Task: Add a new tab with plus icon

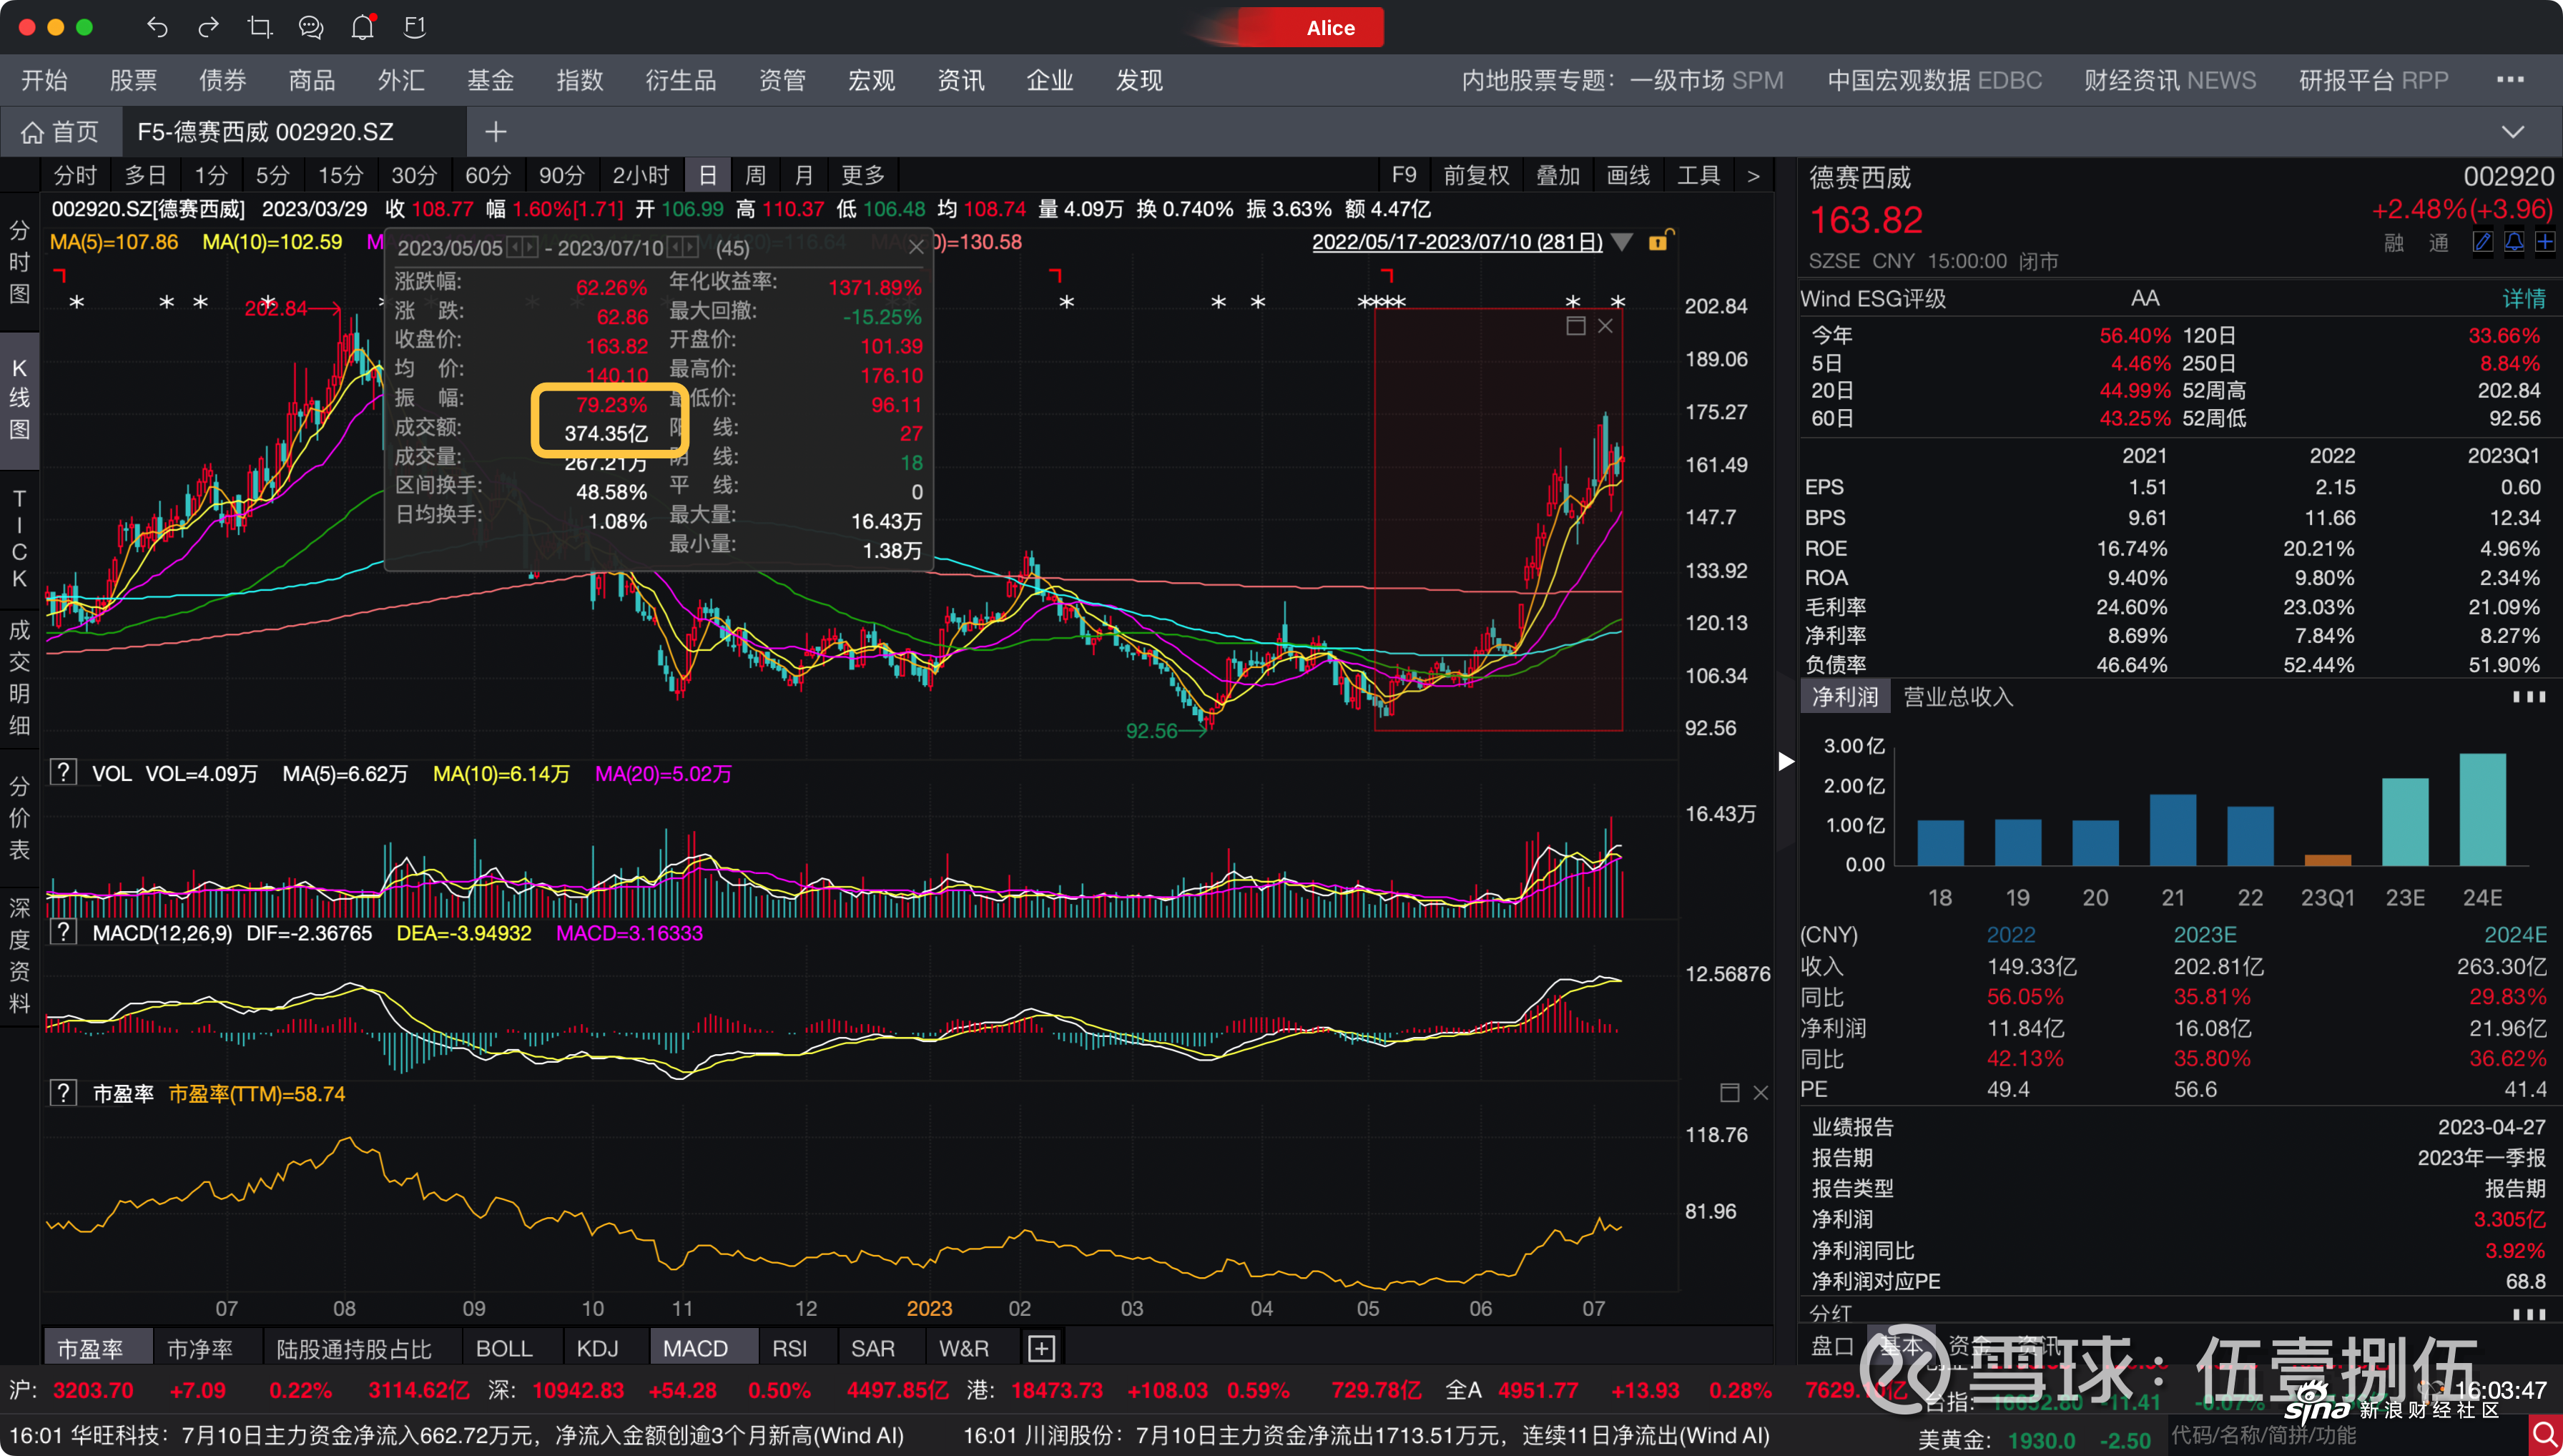Action: 496,132
